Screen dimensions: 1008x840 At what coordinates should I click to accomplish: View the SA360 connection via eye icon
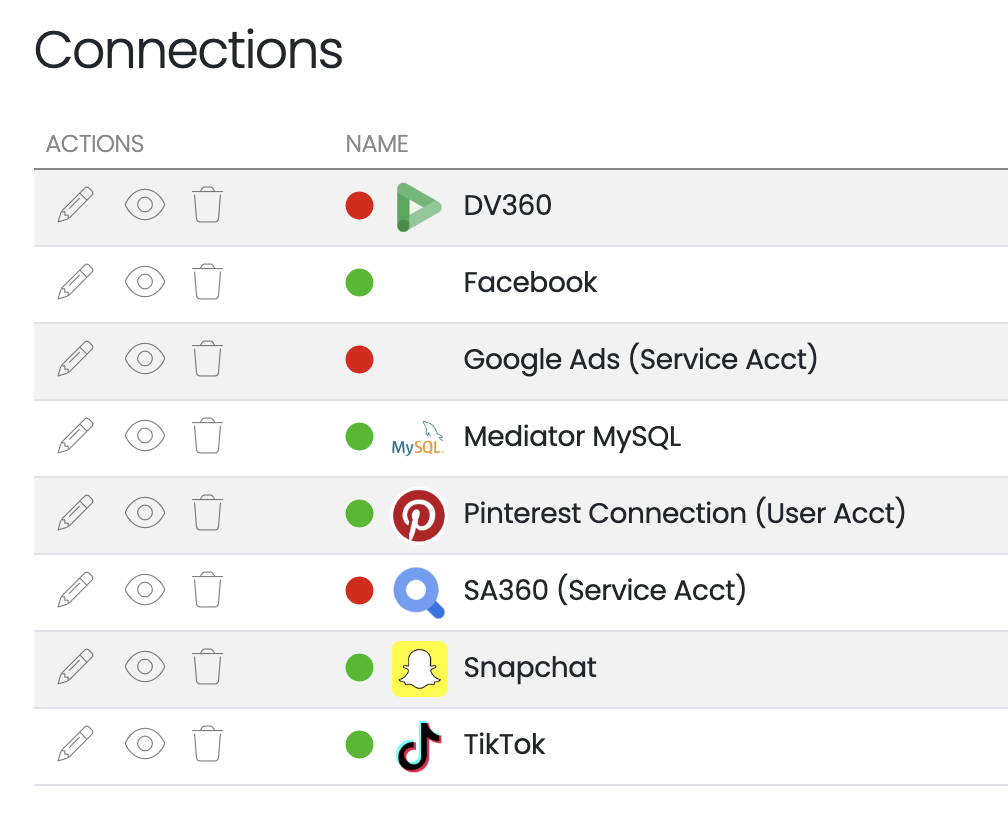pyautogui.click(x=145, y=589)
